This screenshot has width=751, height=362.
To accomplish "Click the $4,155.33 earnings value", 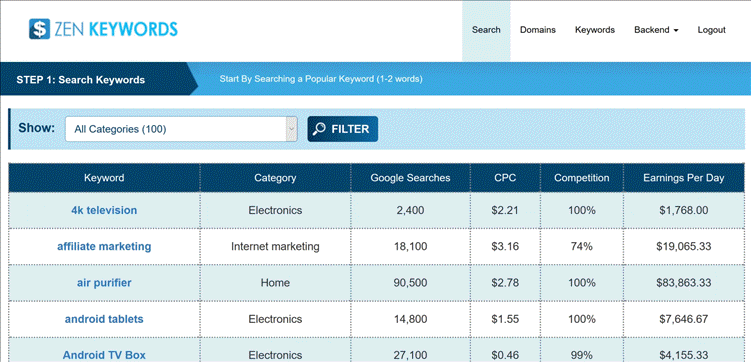I will 684,355.
